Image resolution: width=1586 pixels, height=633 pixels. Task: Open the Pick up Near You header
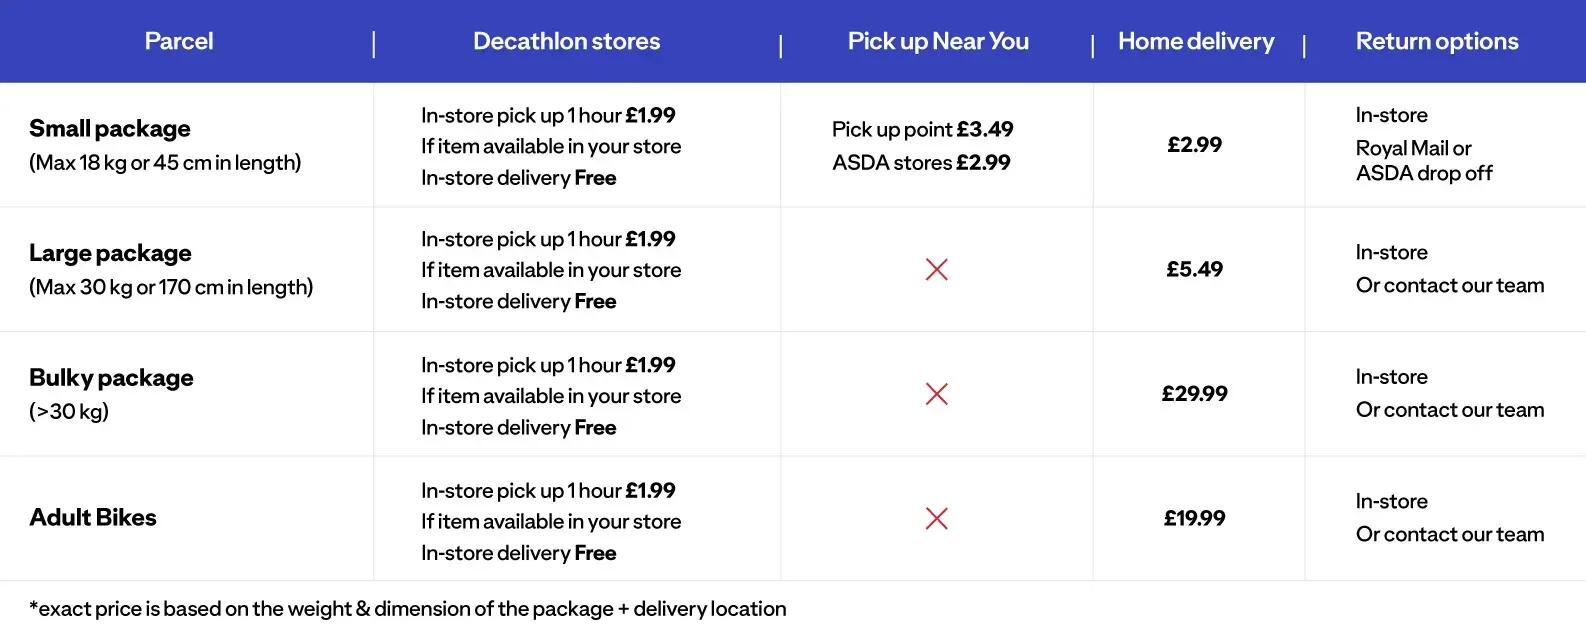938,41
